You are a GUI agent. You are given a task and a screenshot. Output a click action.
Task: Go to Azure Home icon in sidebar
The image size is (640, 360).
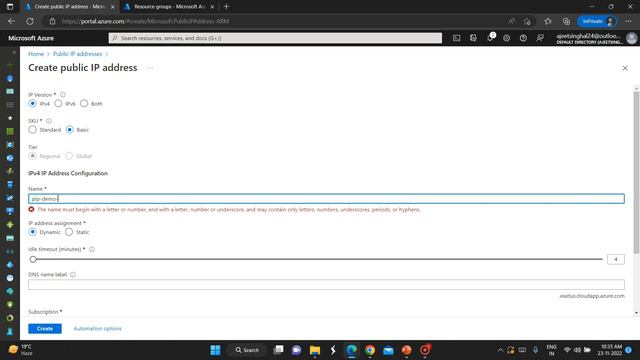click(x=10, y=78)
